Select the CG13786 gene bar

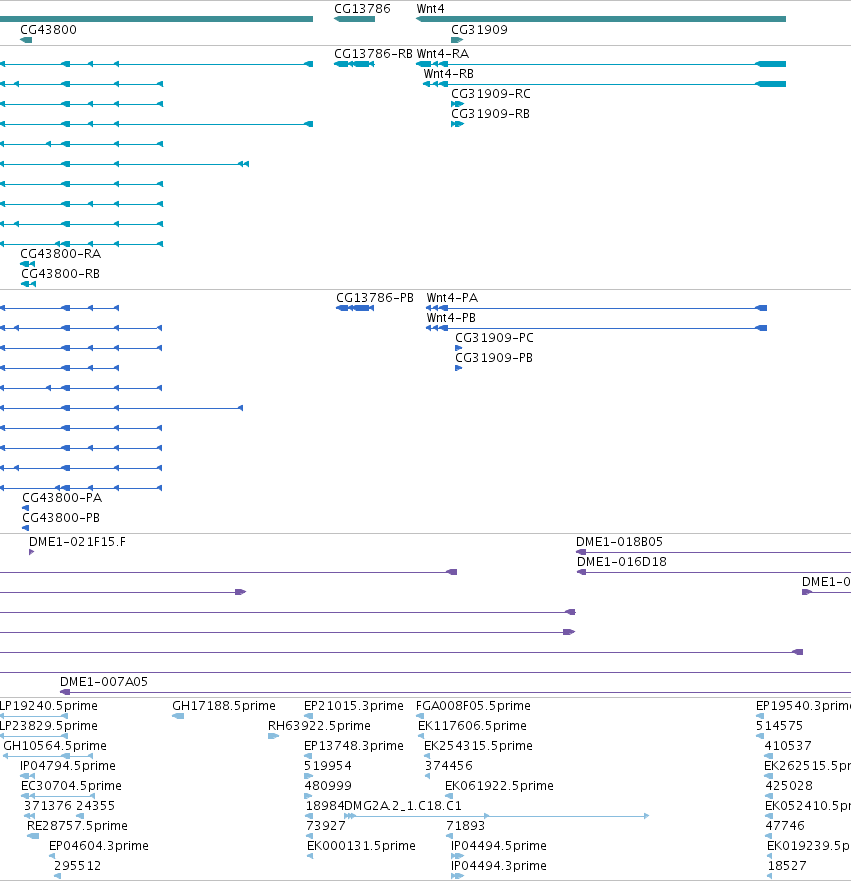(x=354, y=19)
